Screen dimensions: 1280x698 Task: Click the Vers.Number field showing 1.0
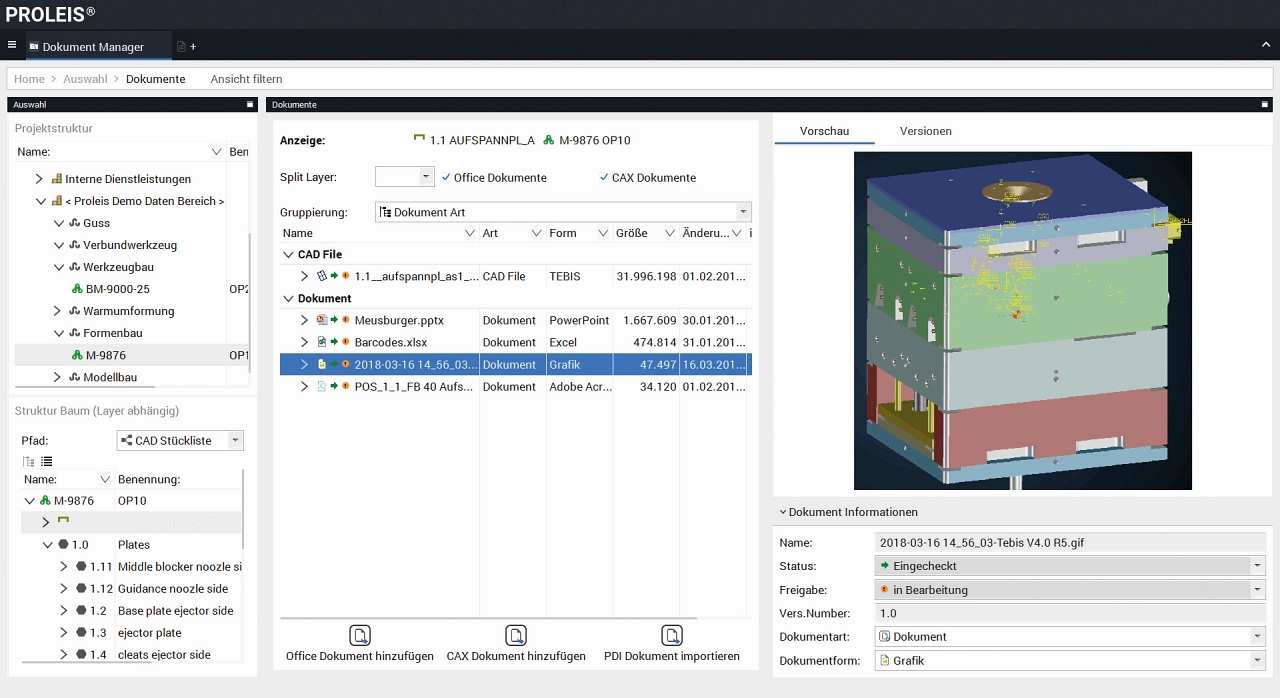1070,613
